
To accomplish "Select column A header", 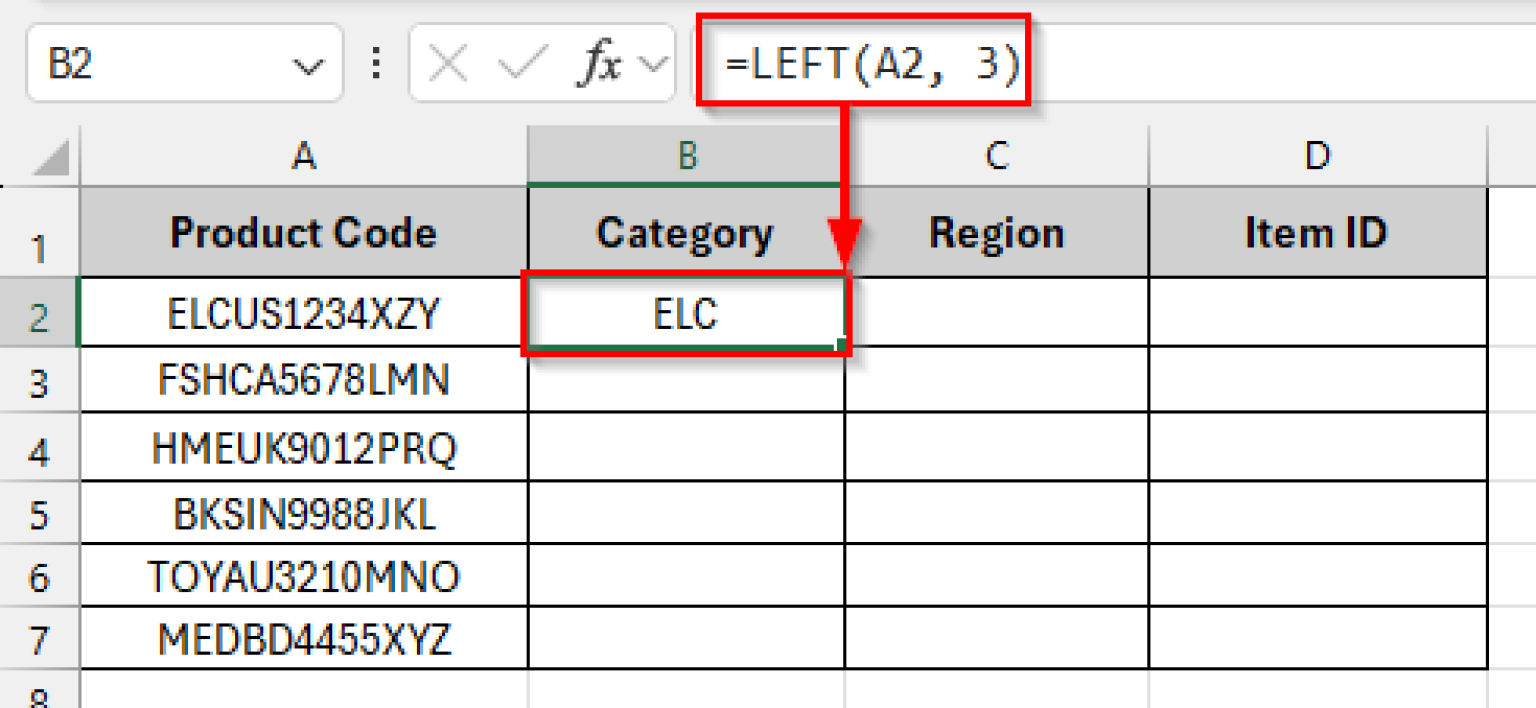I will (304, 157).
